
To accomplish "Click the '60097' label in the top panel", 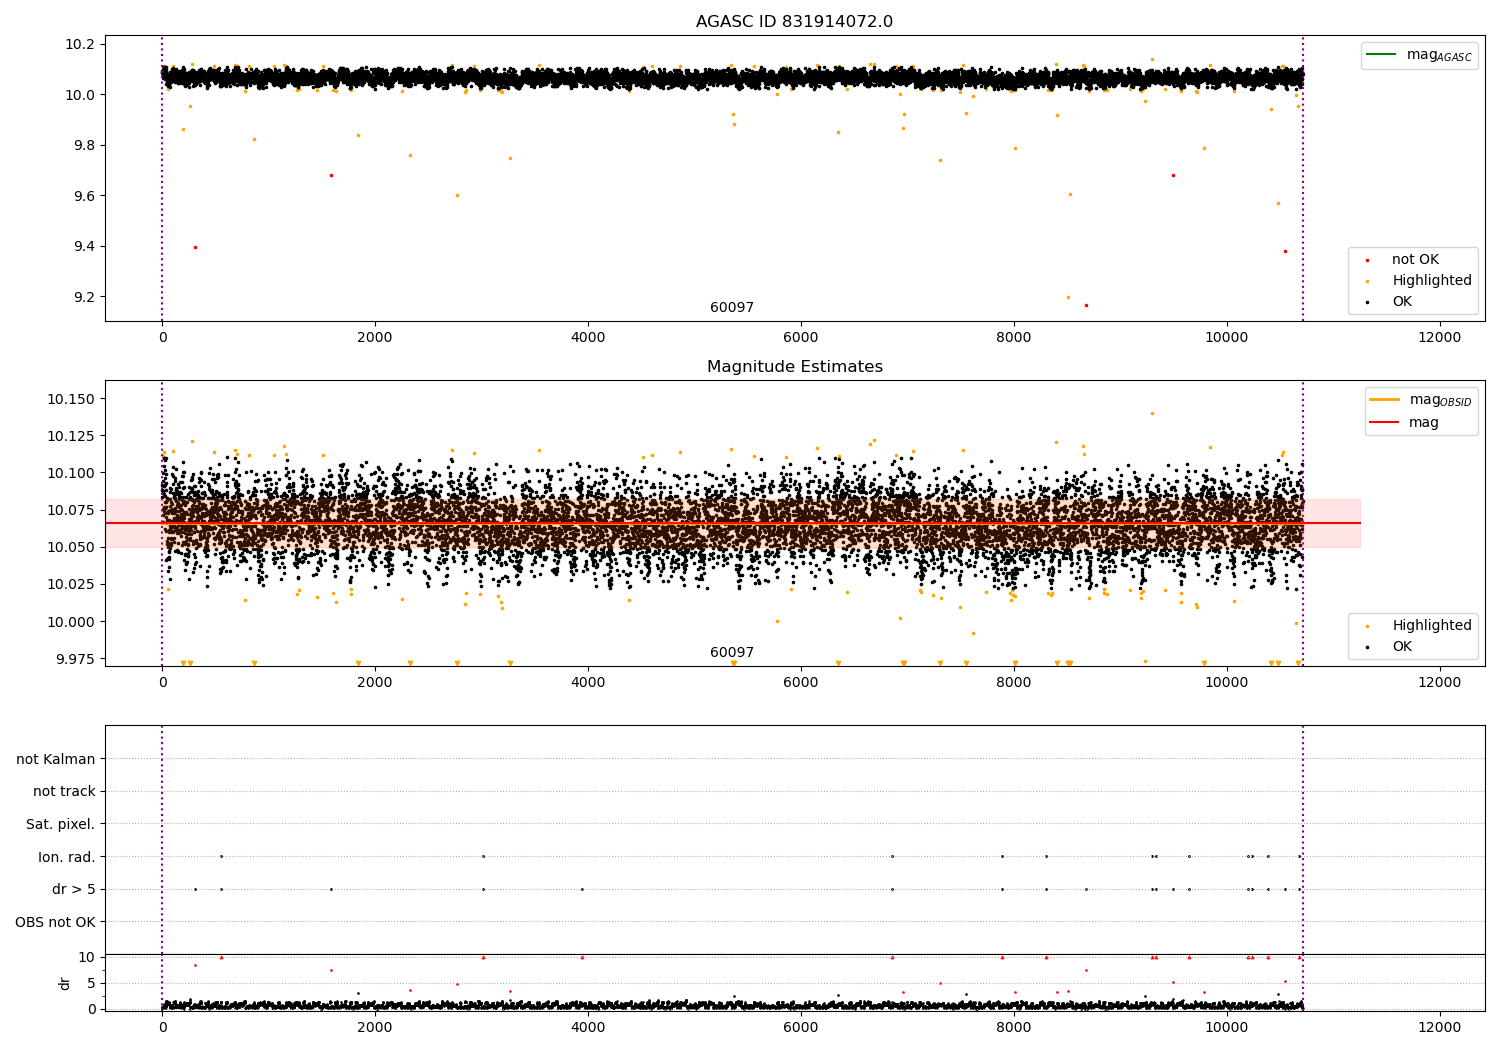I will (732, 308).
